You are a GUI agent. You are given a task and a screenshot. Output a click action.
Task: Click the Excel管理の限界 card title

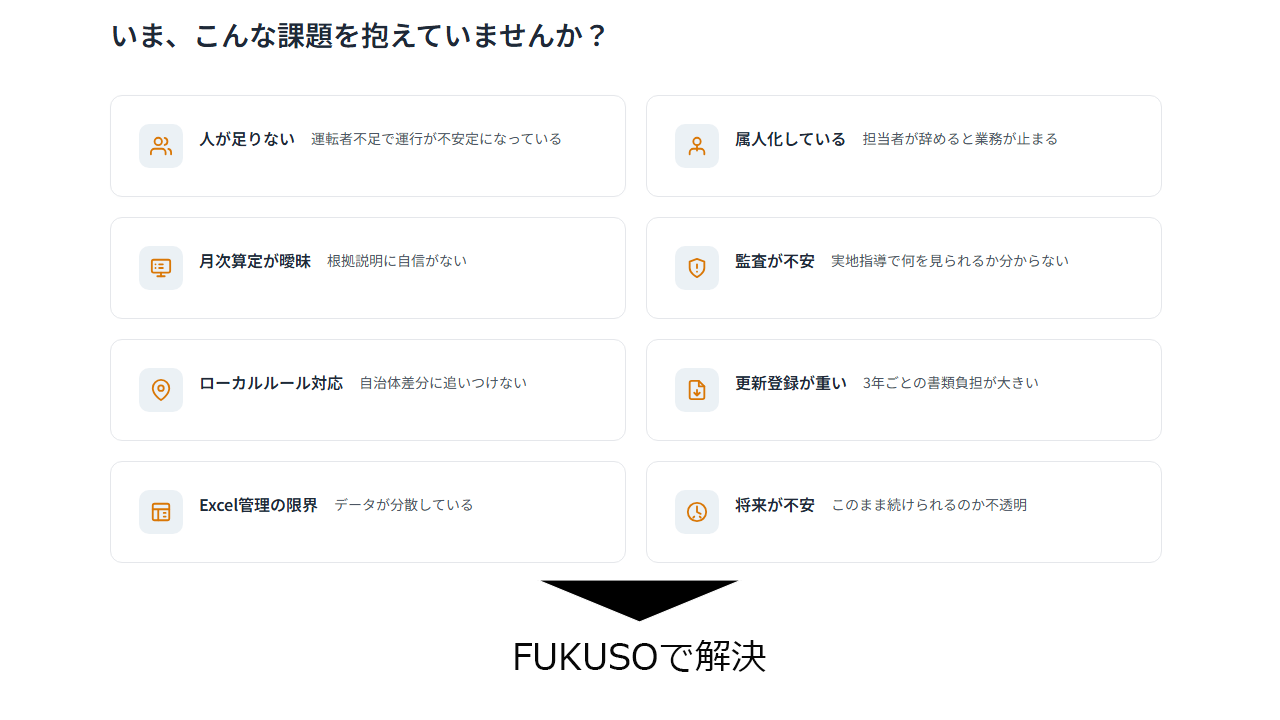(x=258, y=505)
